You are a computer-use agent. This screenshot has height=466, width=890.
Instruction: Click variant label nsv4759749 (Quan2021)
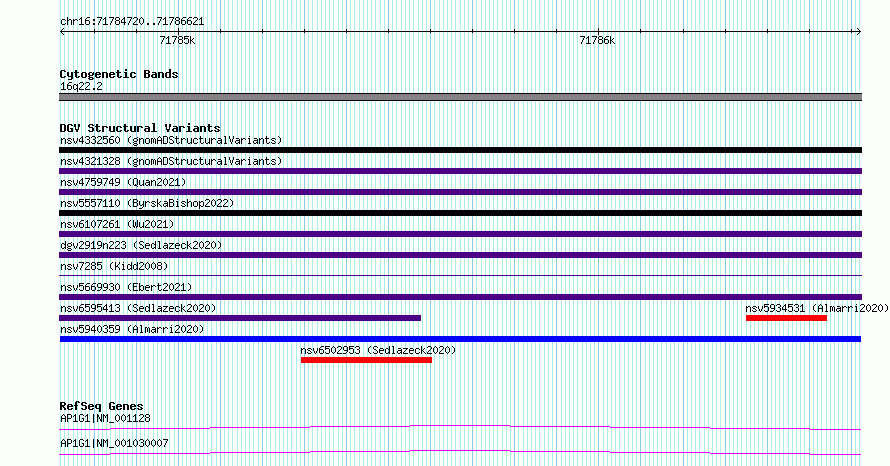point(123,182)
